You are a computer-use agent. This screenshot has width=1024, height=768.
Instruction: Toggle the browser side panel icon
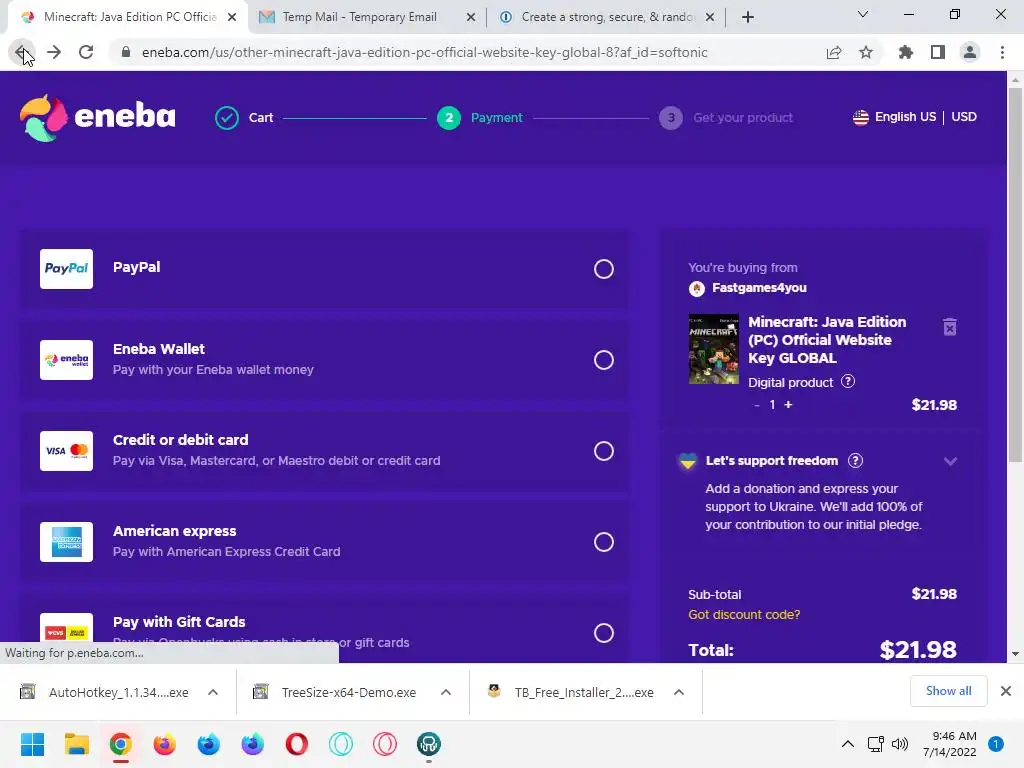point(938,52)
